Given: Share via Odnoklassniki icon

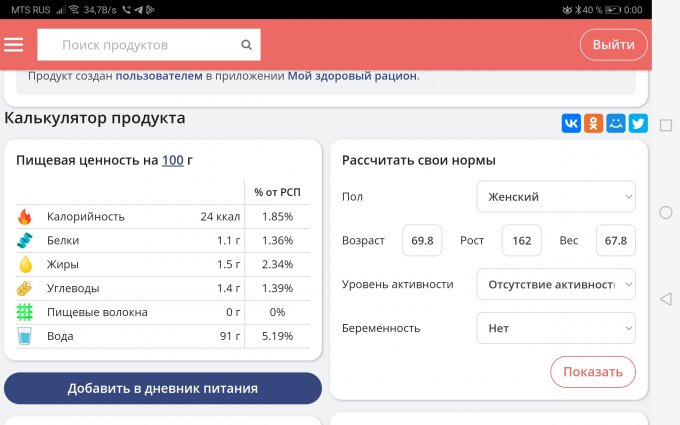Looking at the screenshot, I should (x=594, y=123).
